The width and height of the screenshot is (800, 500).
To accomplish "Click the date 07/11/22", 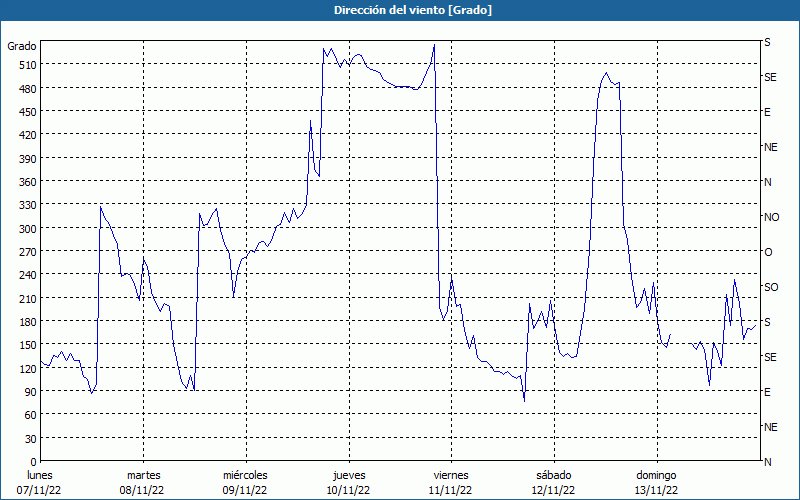I will (39, 490).
